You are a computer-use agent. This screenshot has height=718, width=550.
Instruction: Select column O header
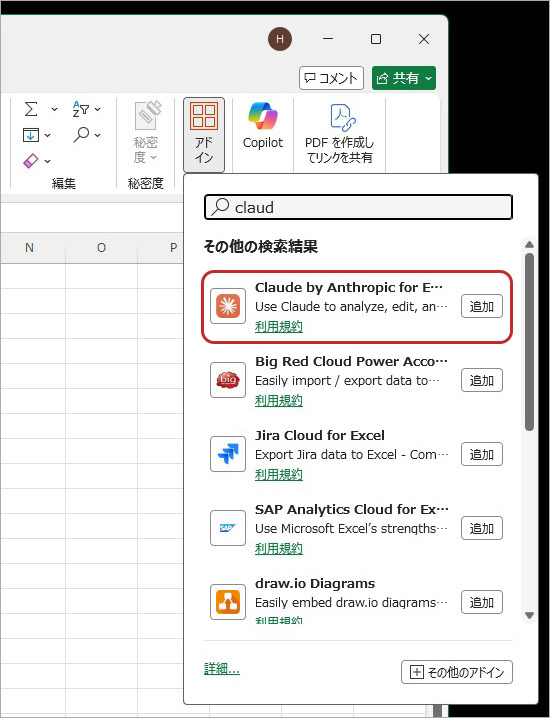click(x=101, y=248)
